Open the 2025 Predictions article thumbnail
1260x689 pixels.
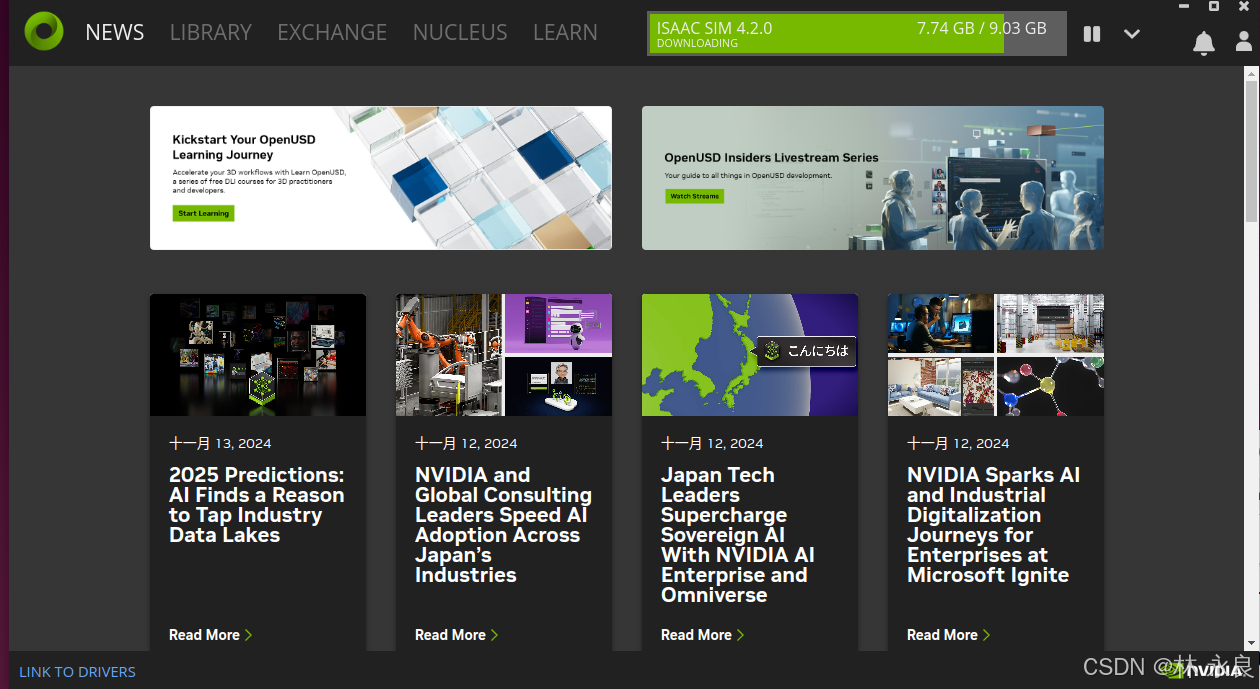point(258,355)
